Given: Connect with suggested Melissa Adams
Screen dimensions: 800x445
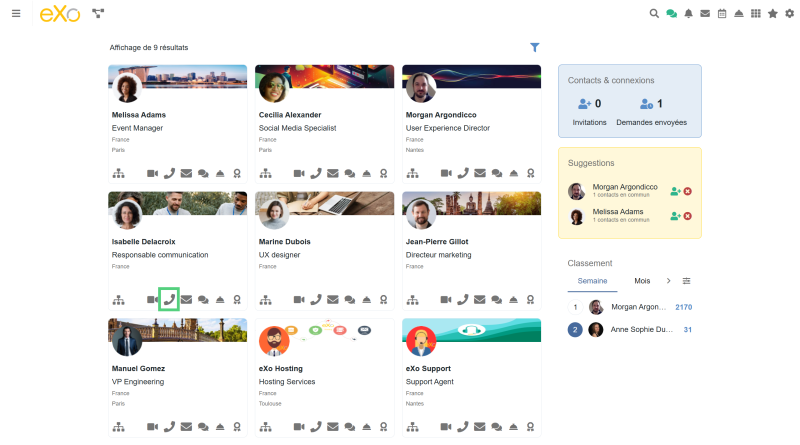Looking at the screenshot, I should (676, 216).
